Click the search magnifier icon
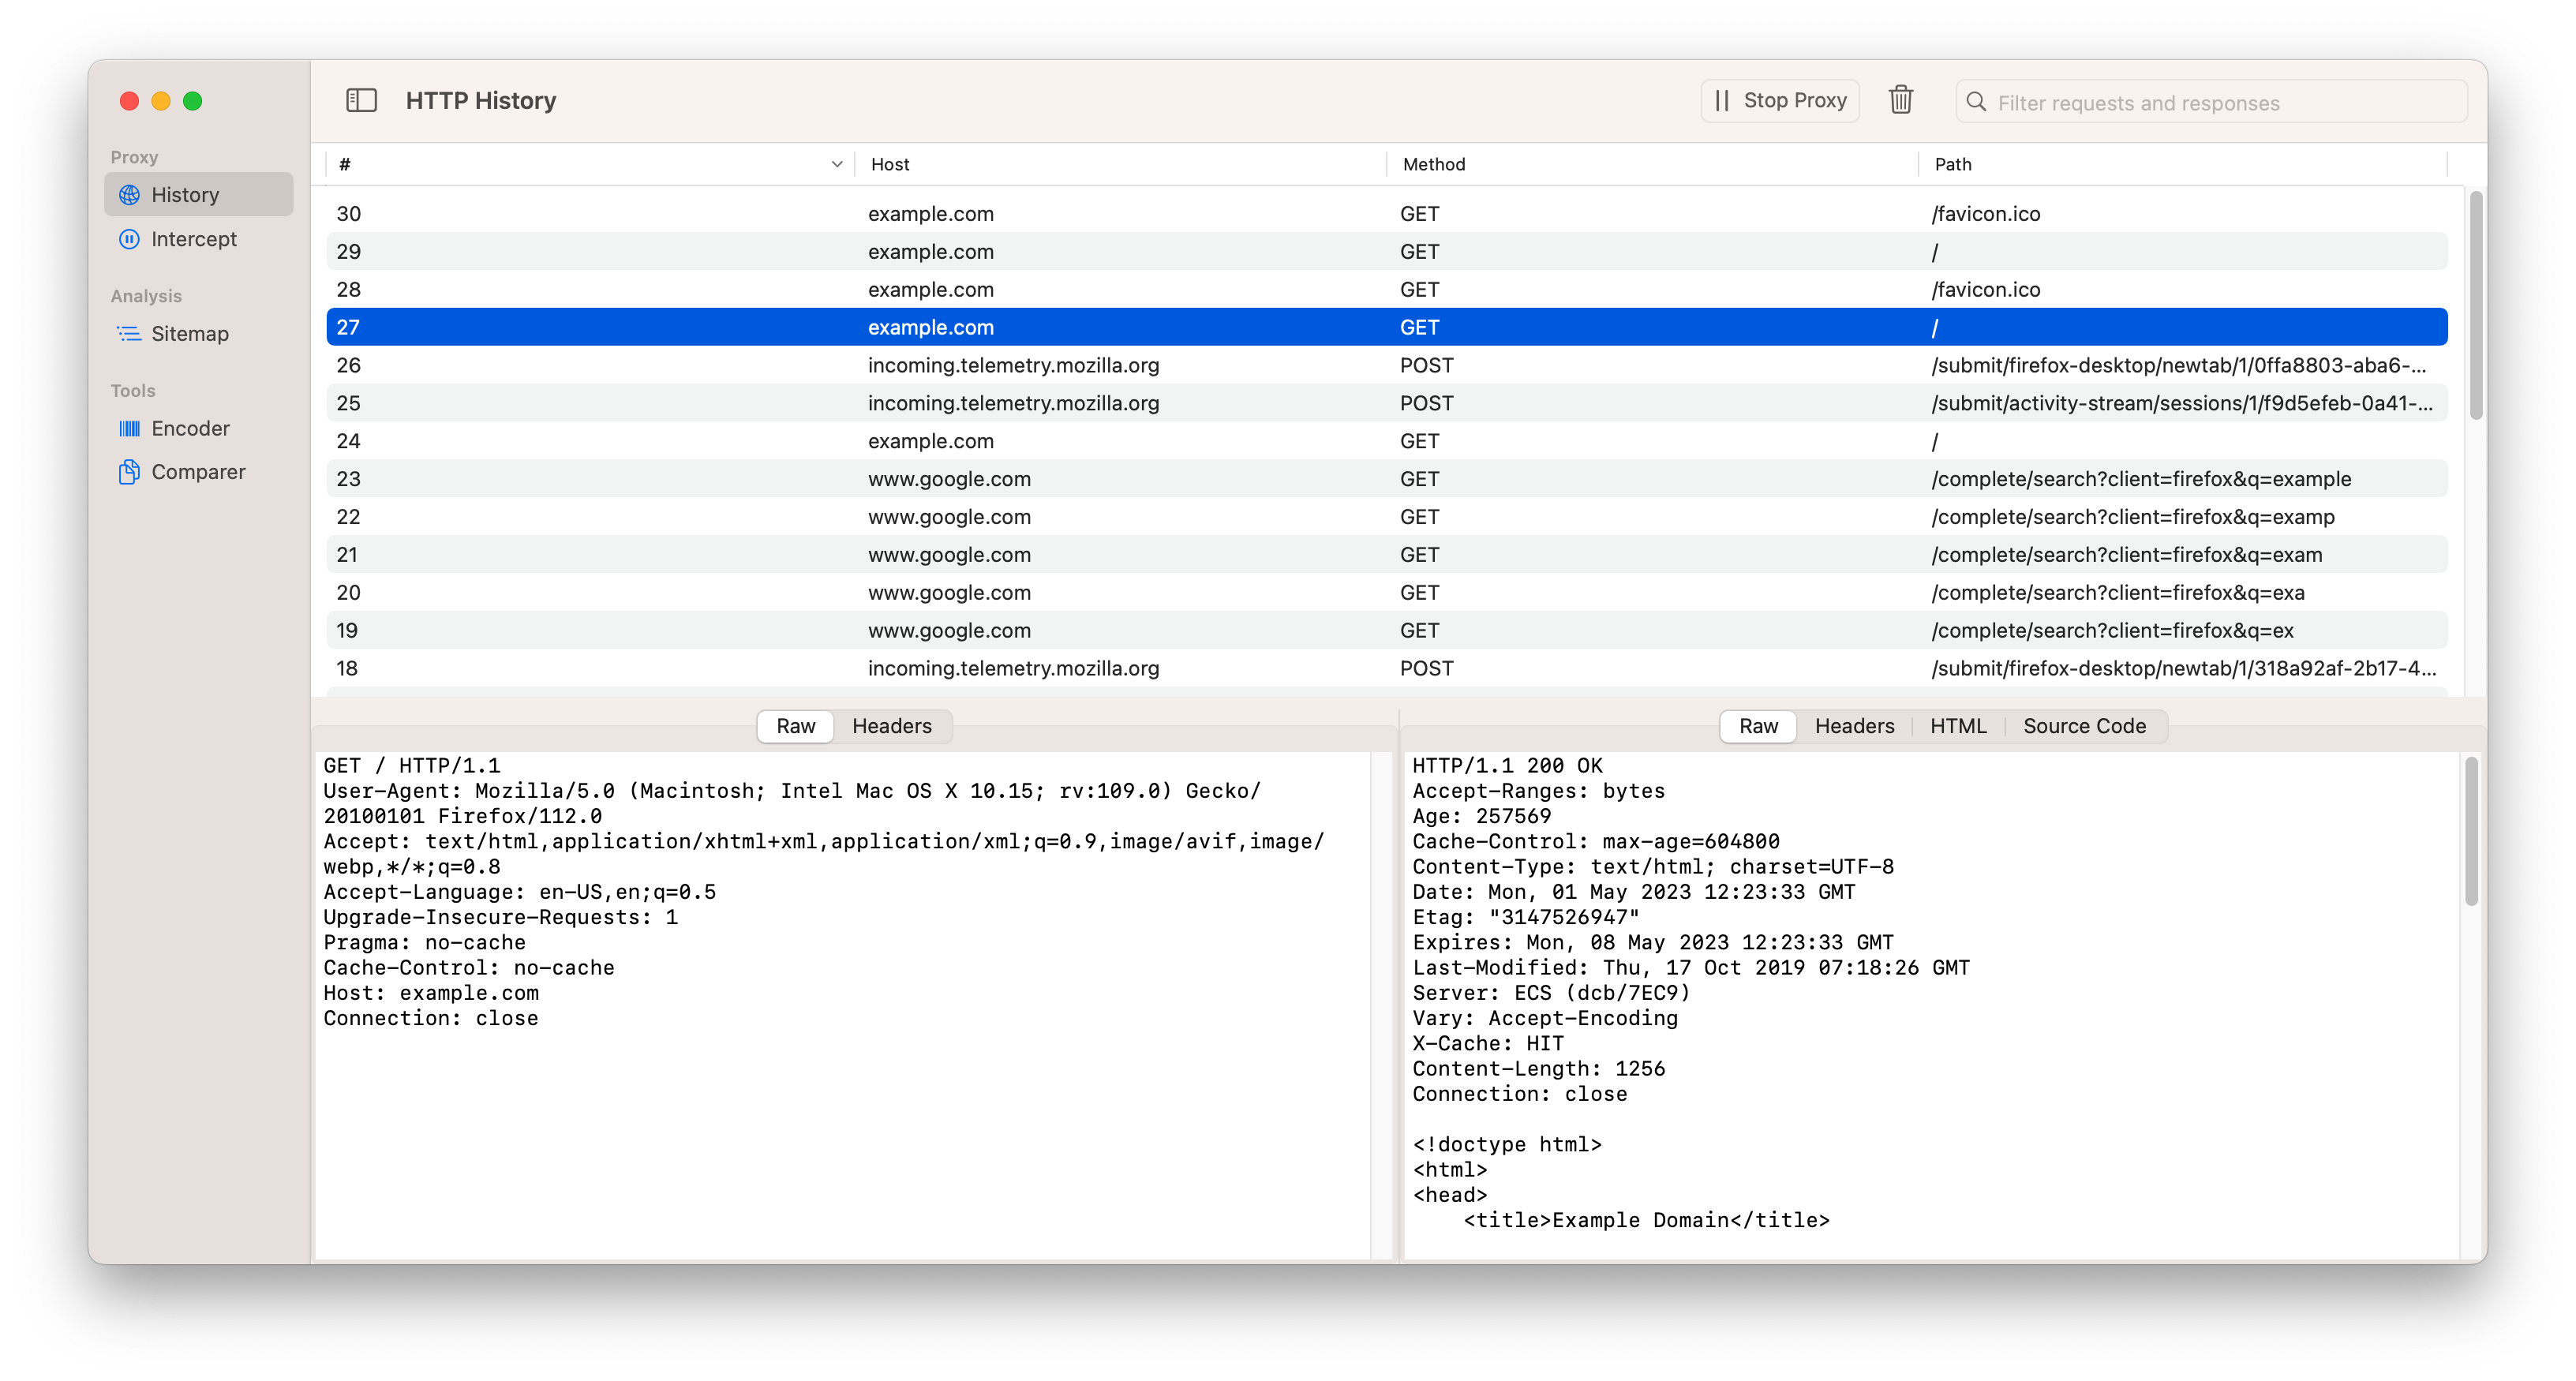This screenshot has height=1381, width=2576. [1976, 102]
